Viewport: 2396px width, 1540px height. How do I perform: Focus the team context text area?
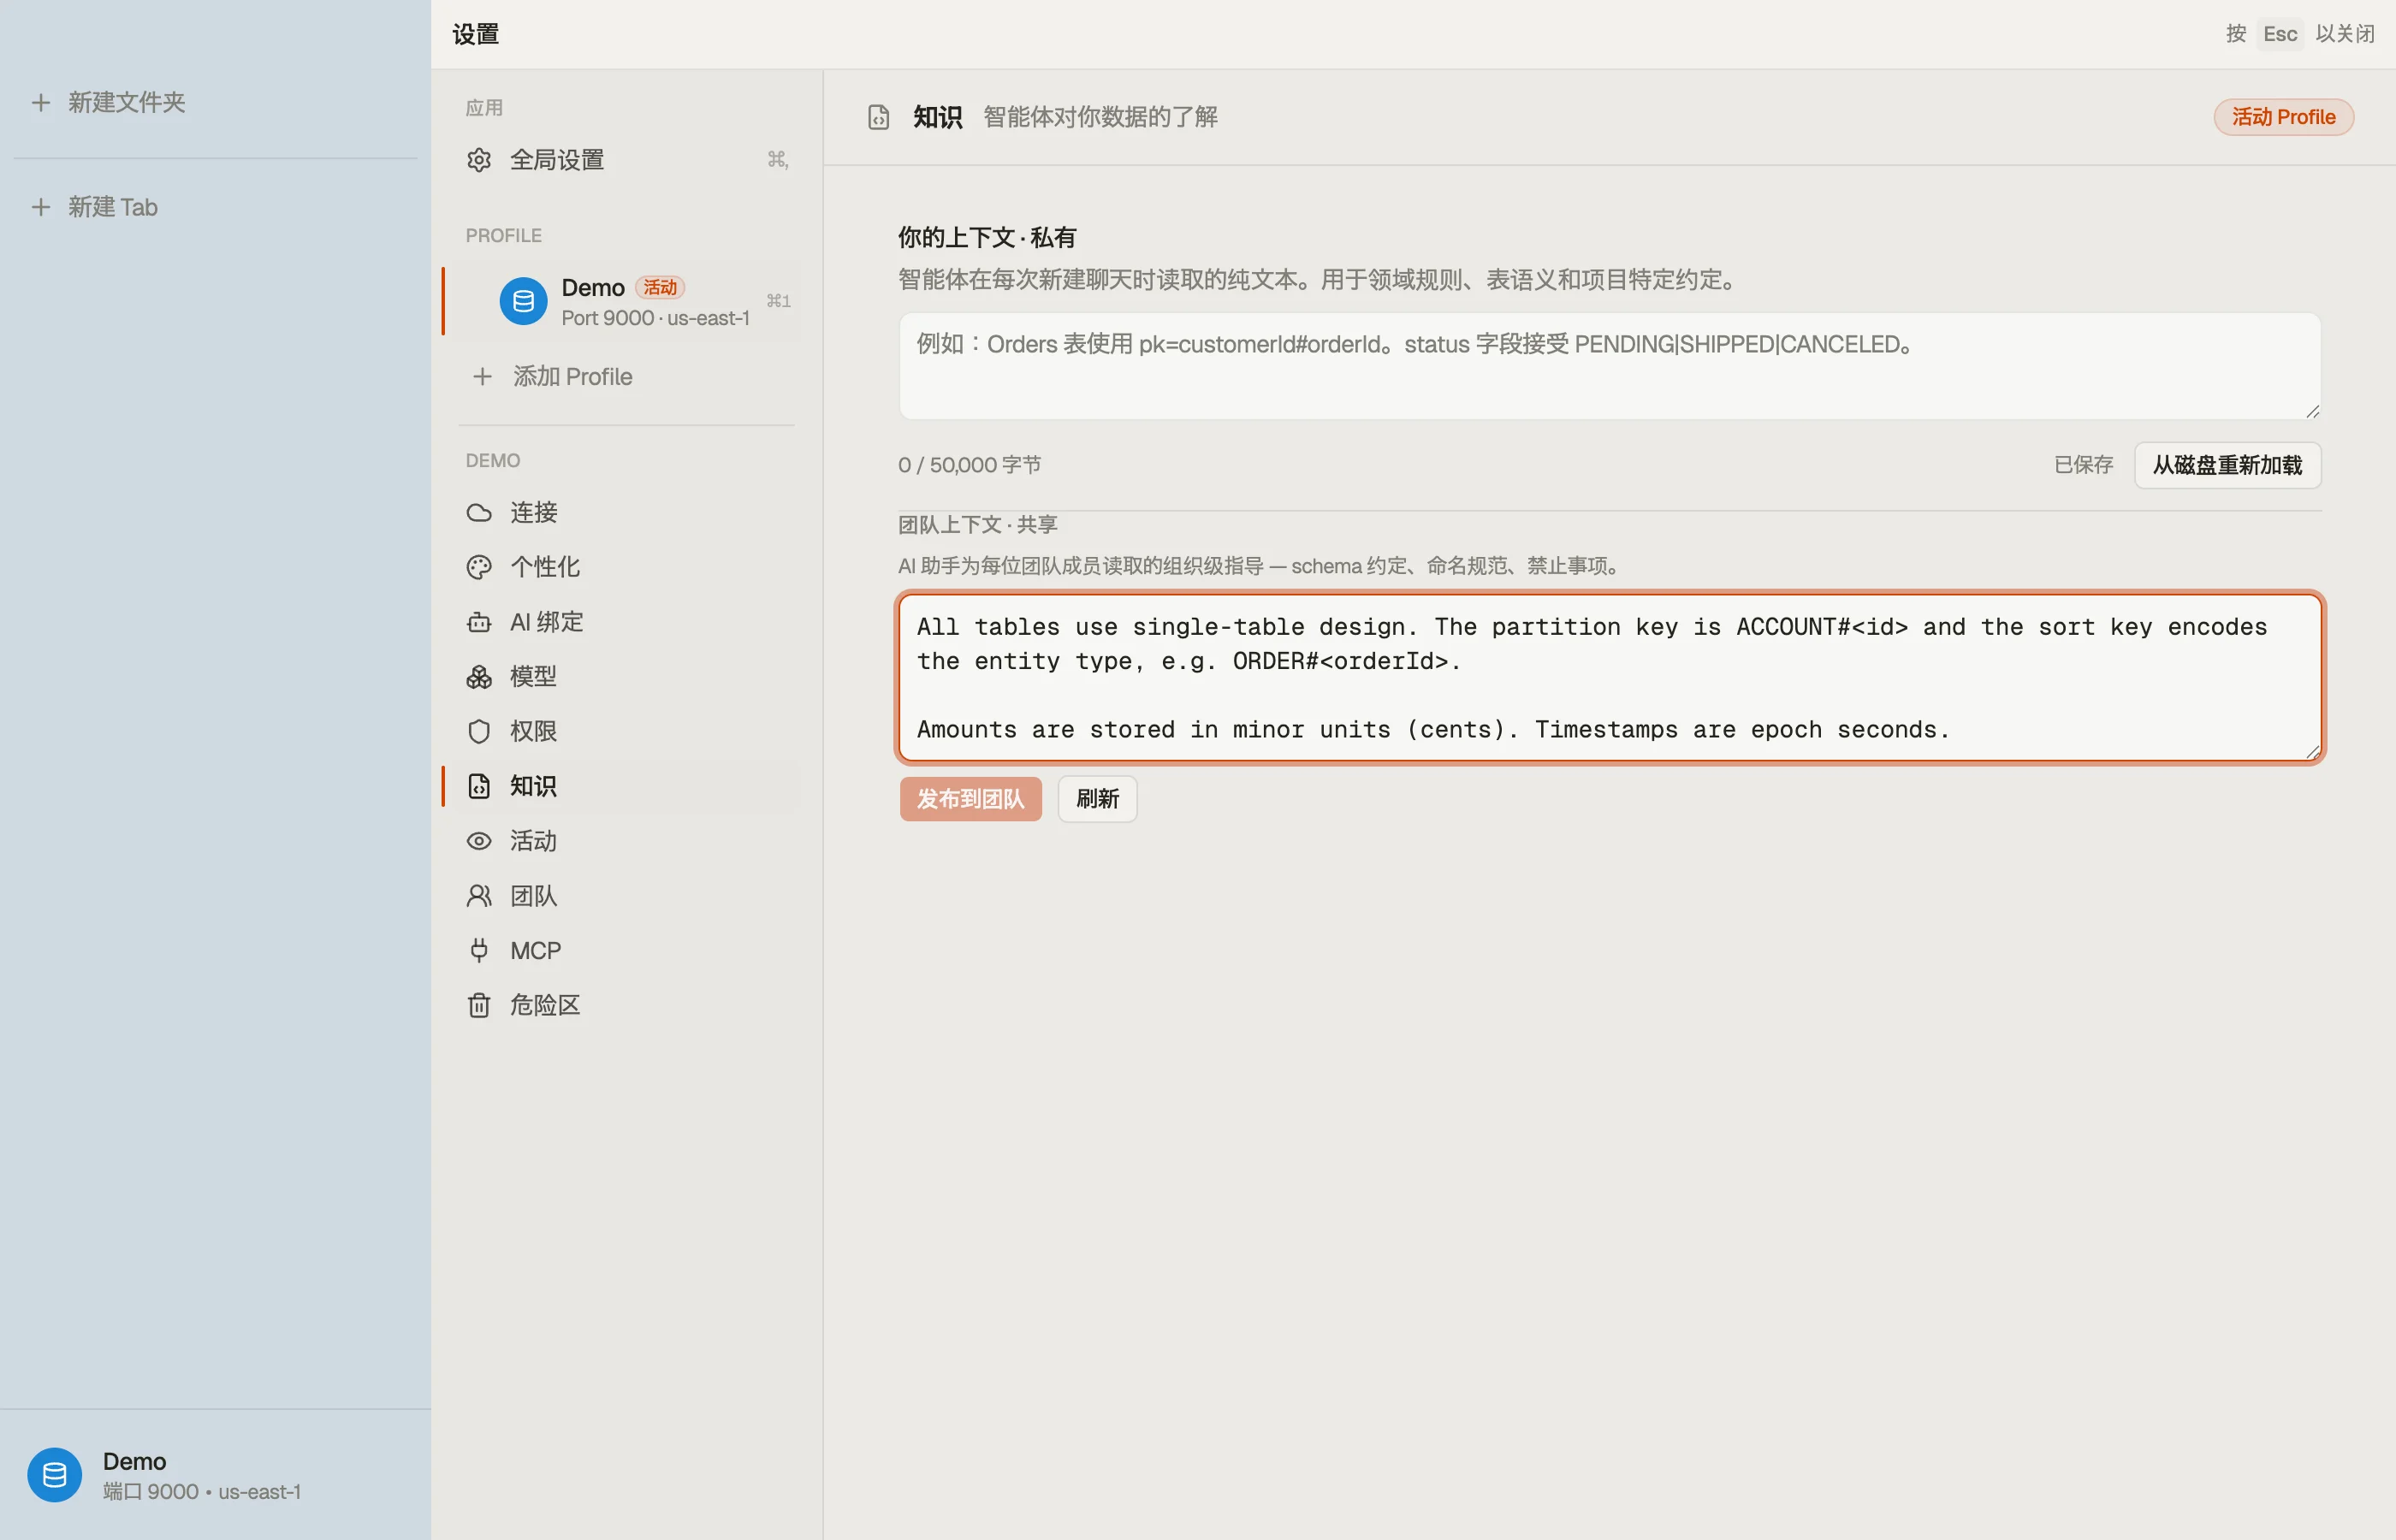(1610, 678)
